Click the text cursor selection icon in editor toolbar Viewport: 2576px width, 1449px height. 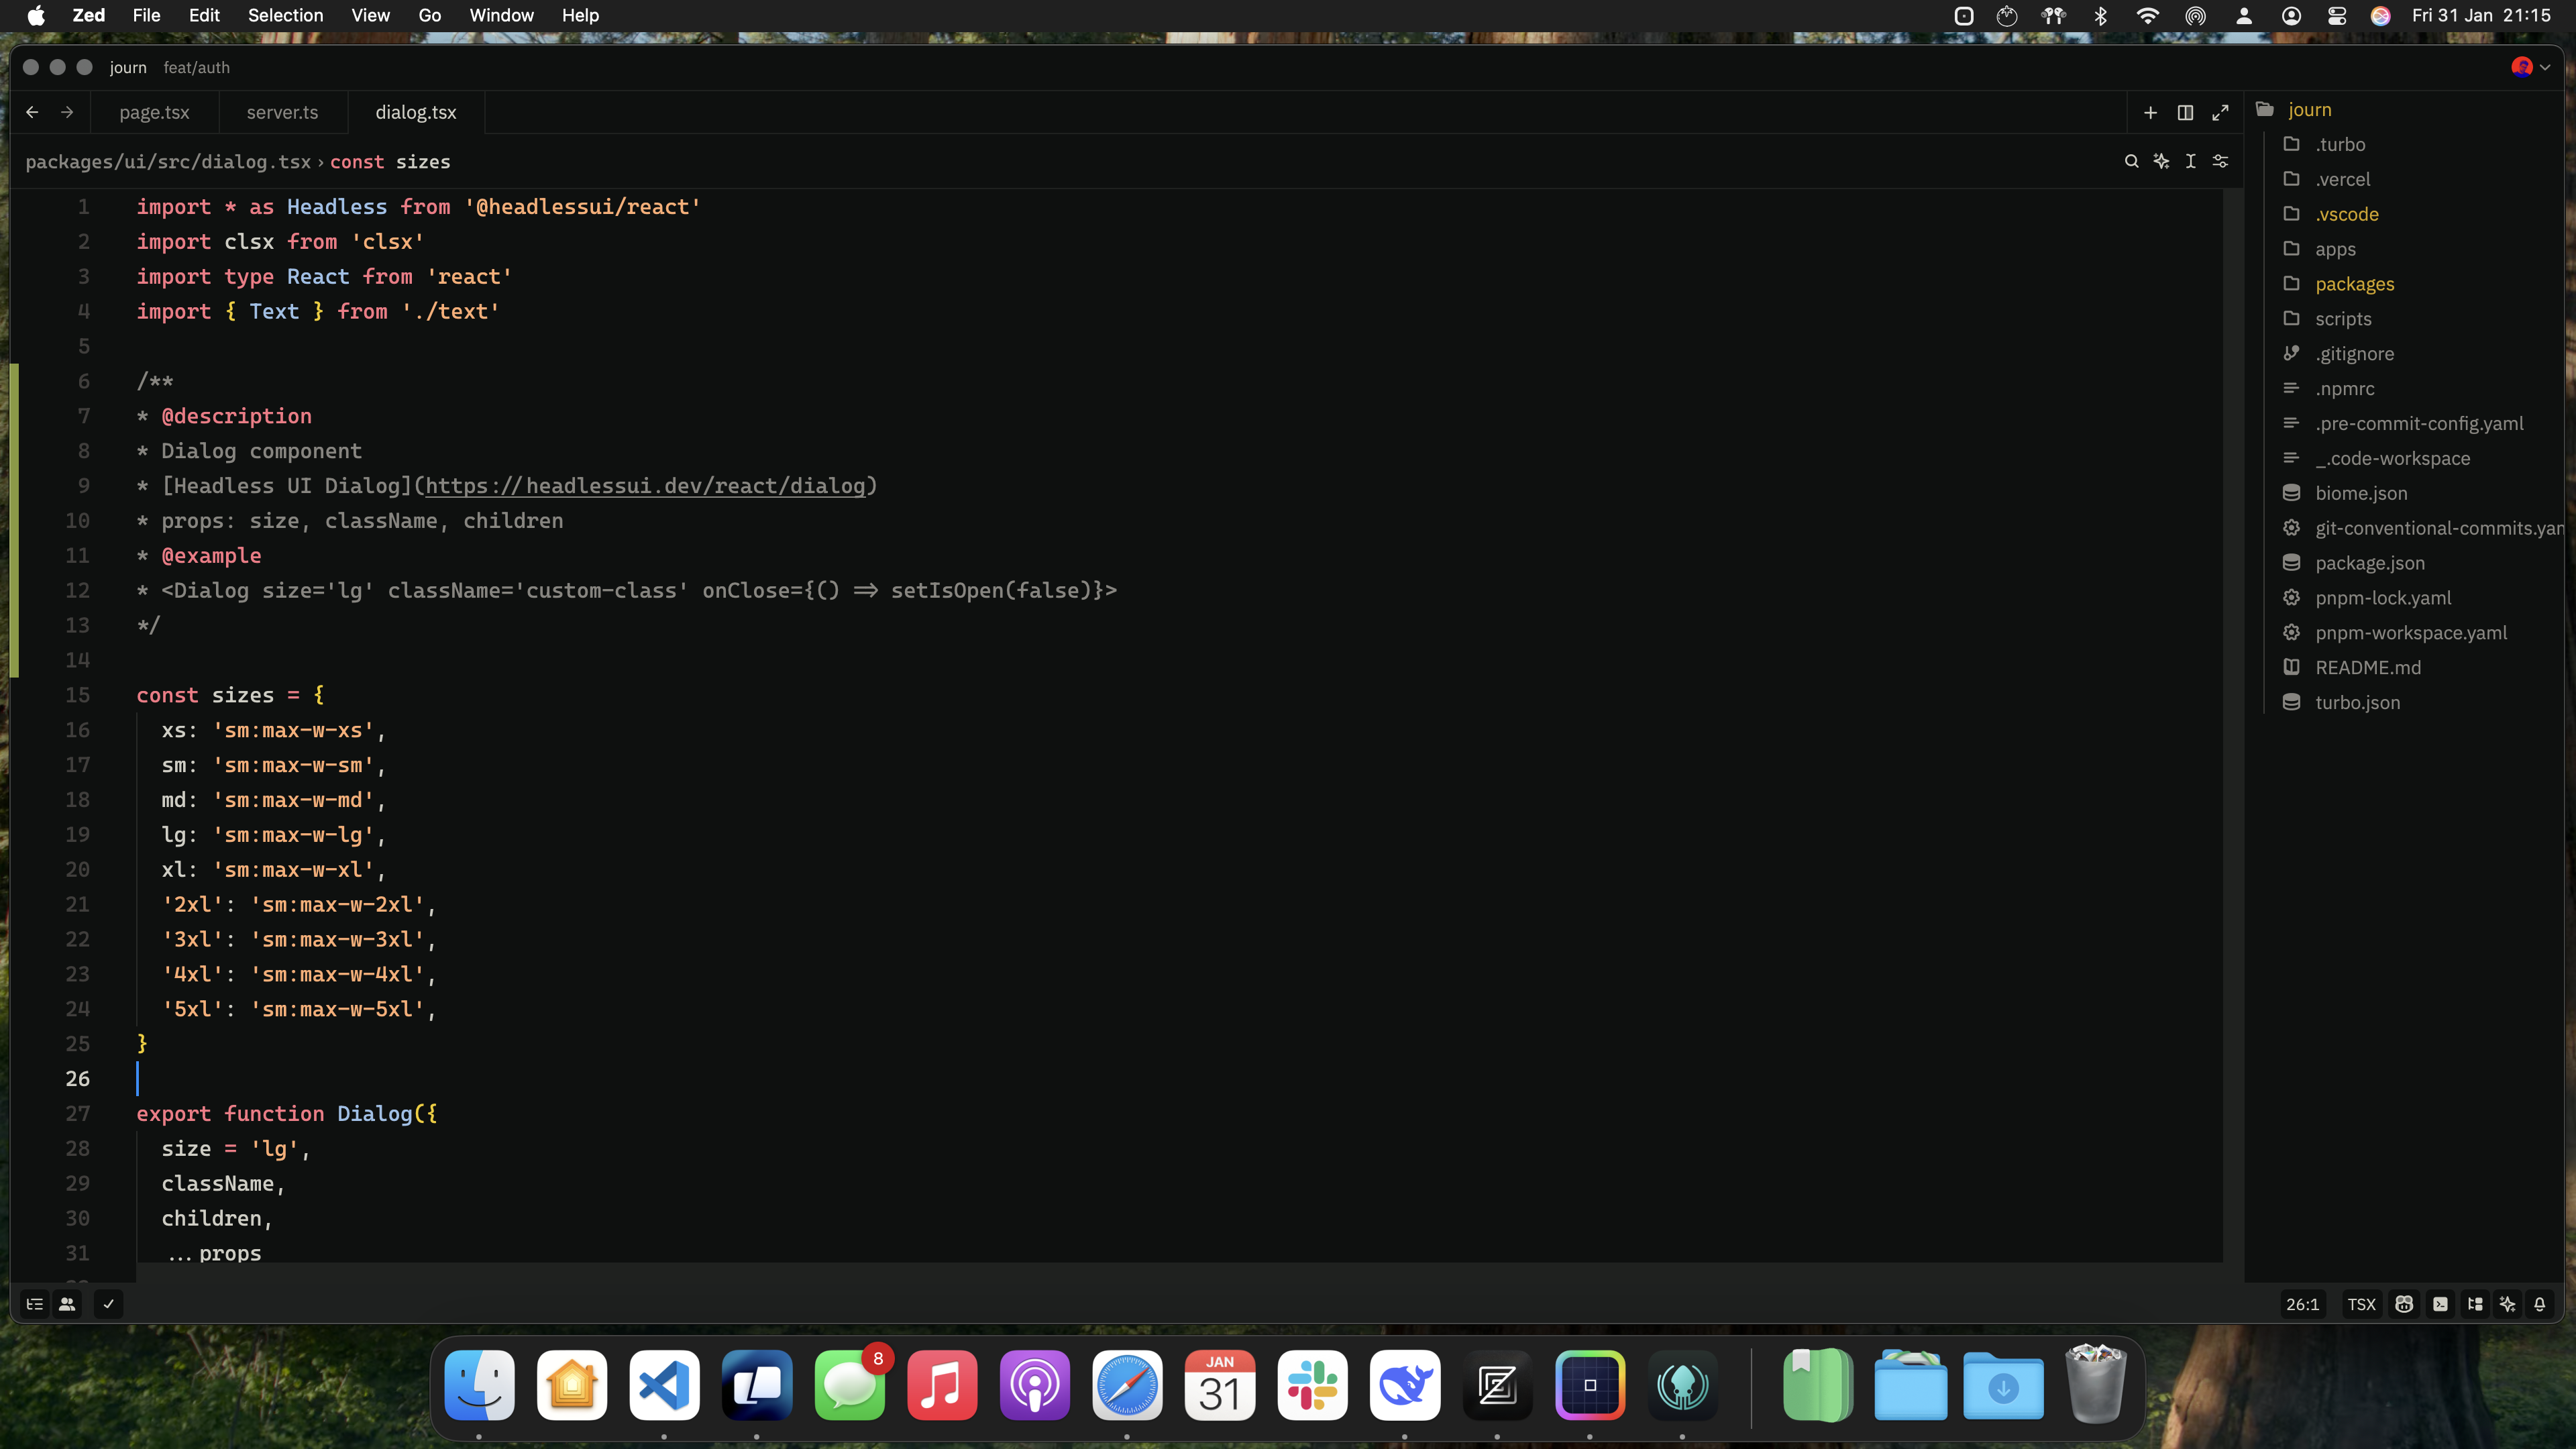(2190, 161)
